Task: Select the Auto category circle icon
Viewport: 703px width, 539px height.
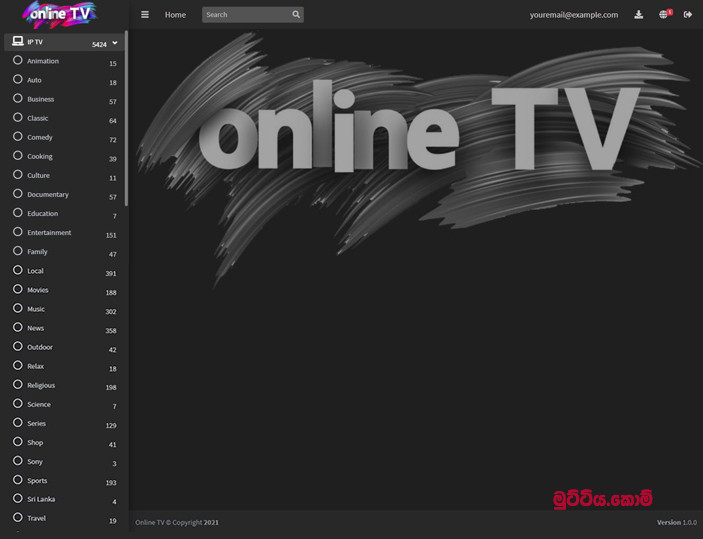Action: [x=17, y=79]
